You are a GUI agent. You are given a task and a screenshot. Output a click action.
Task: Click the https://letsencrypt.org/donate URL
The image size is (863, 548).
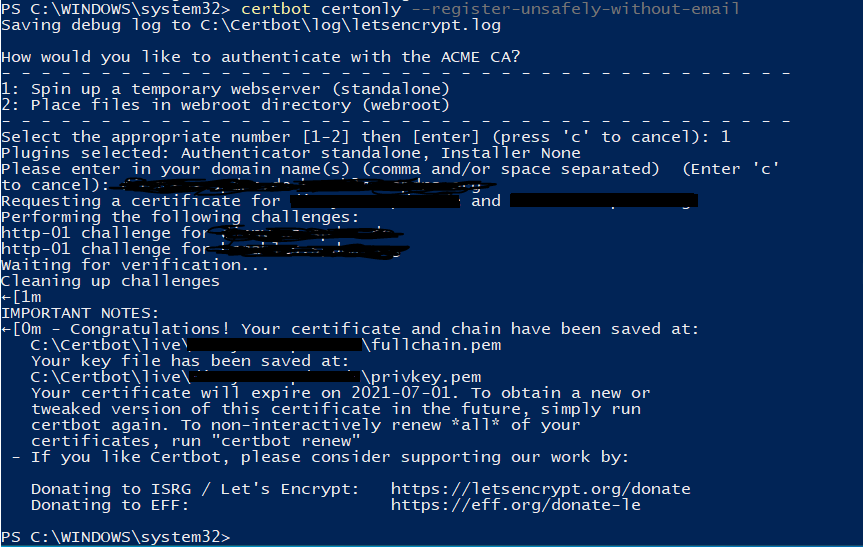coord(540,489)
